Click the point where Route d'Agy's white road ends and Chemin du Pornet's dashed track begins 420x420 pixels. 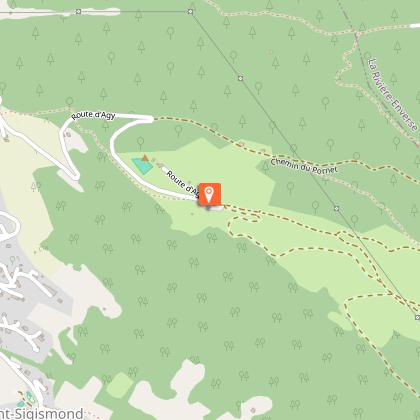tap(154, 119)
